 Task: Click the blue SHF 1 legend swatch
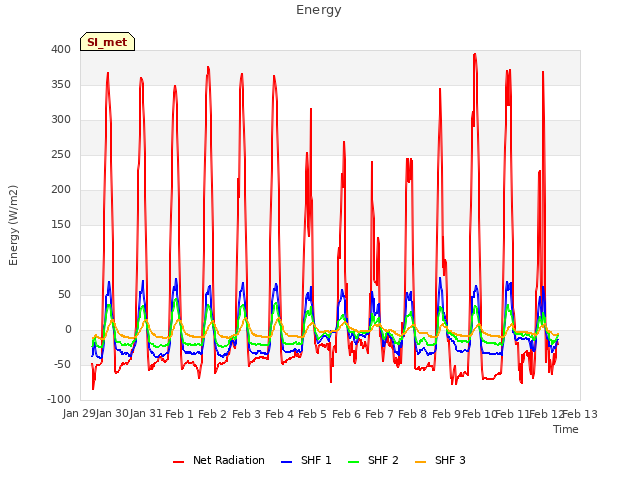[x=287, y=462]
